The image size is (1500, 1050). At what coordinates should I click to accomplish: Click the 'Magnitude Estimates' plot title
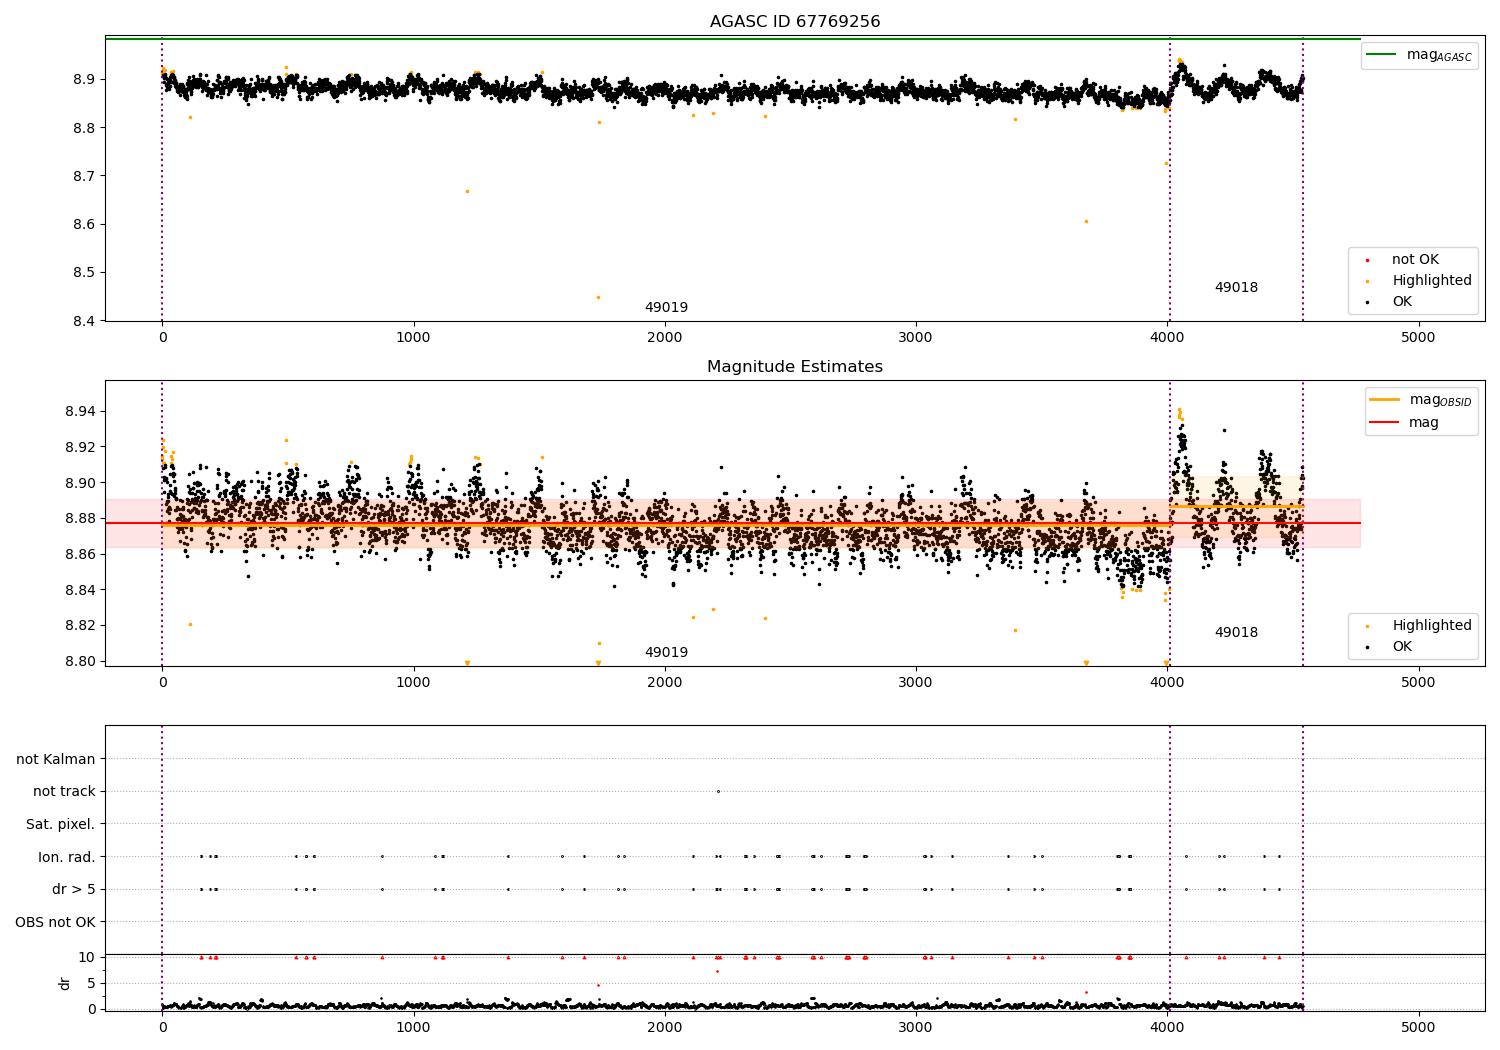(x=795, y=367)
